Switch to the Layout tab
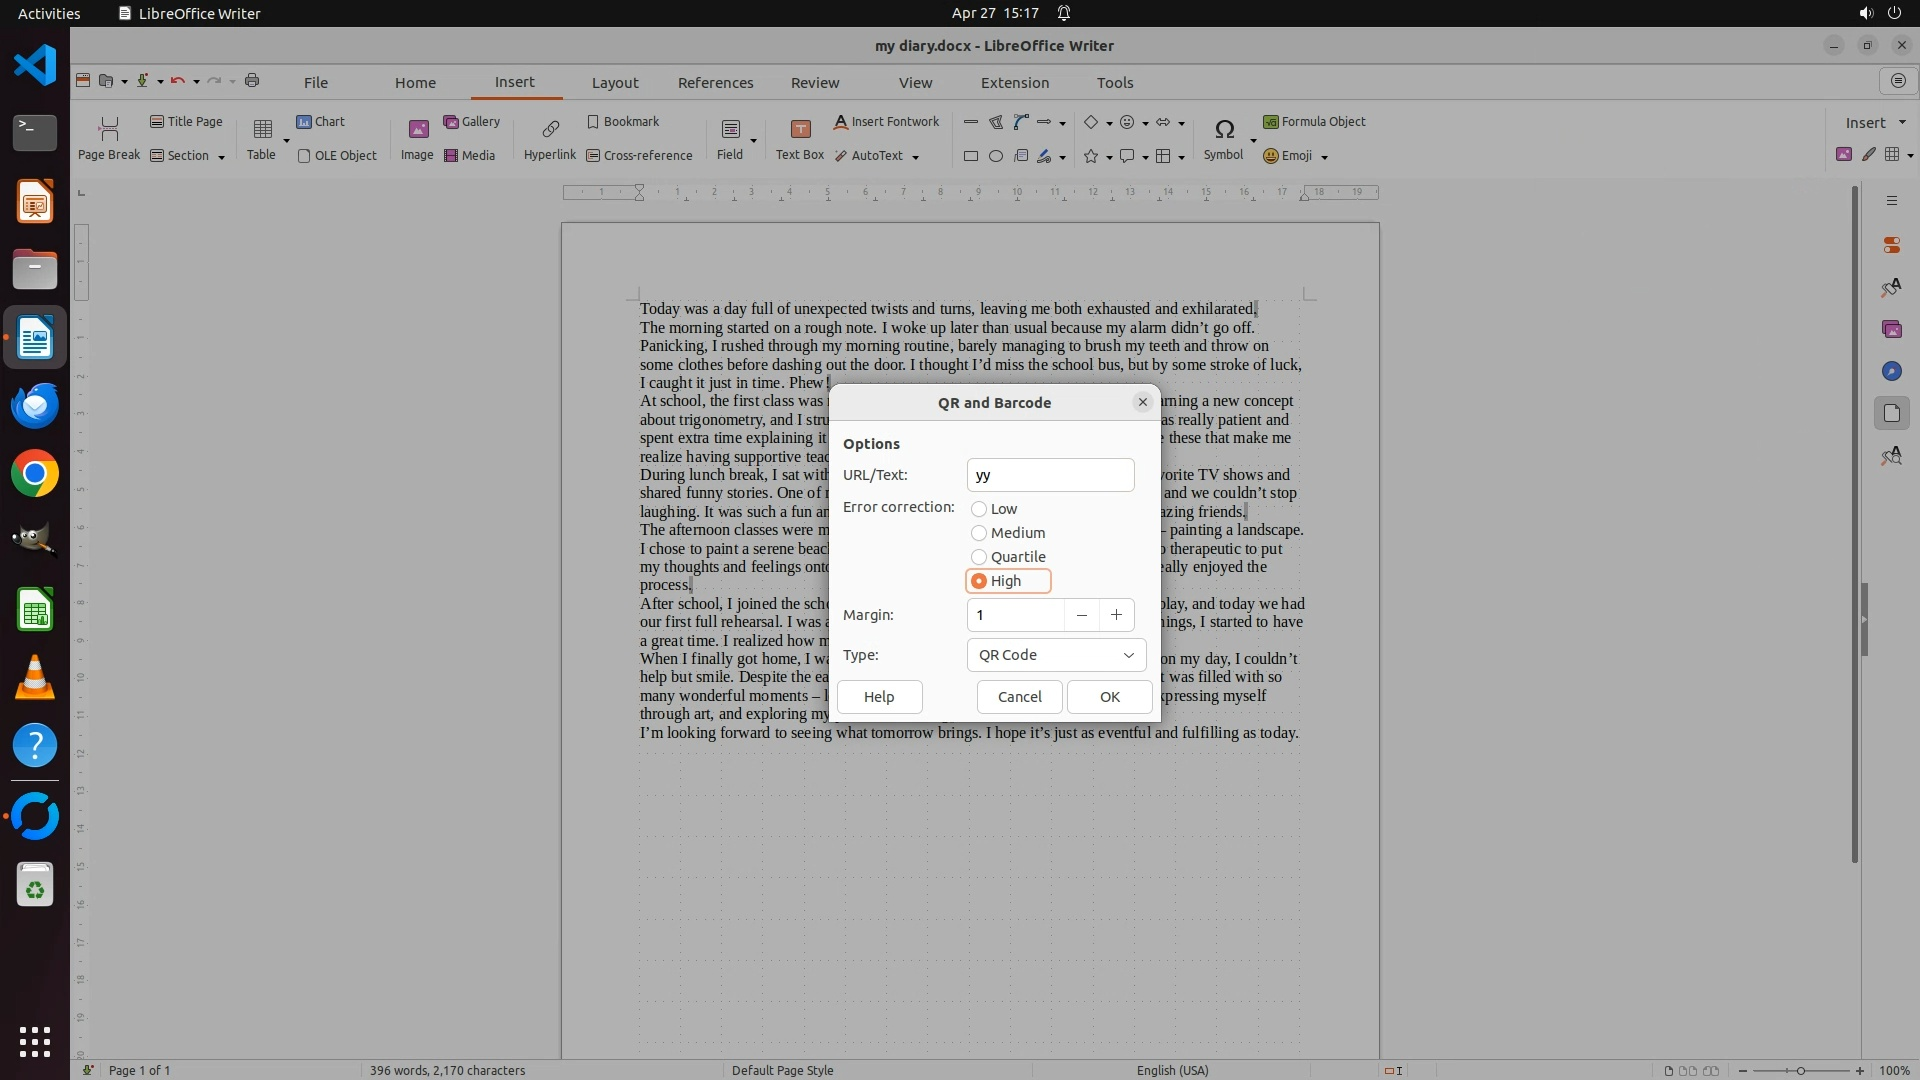The height and width of the screenshot is (1080, 1920). pyautogui.click(x=614, y=83)
